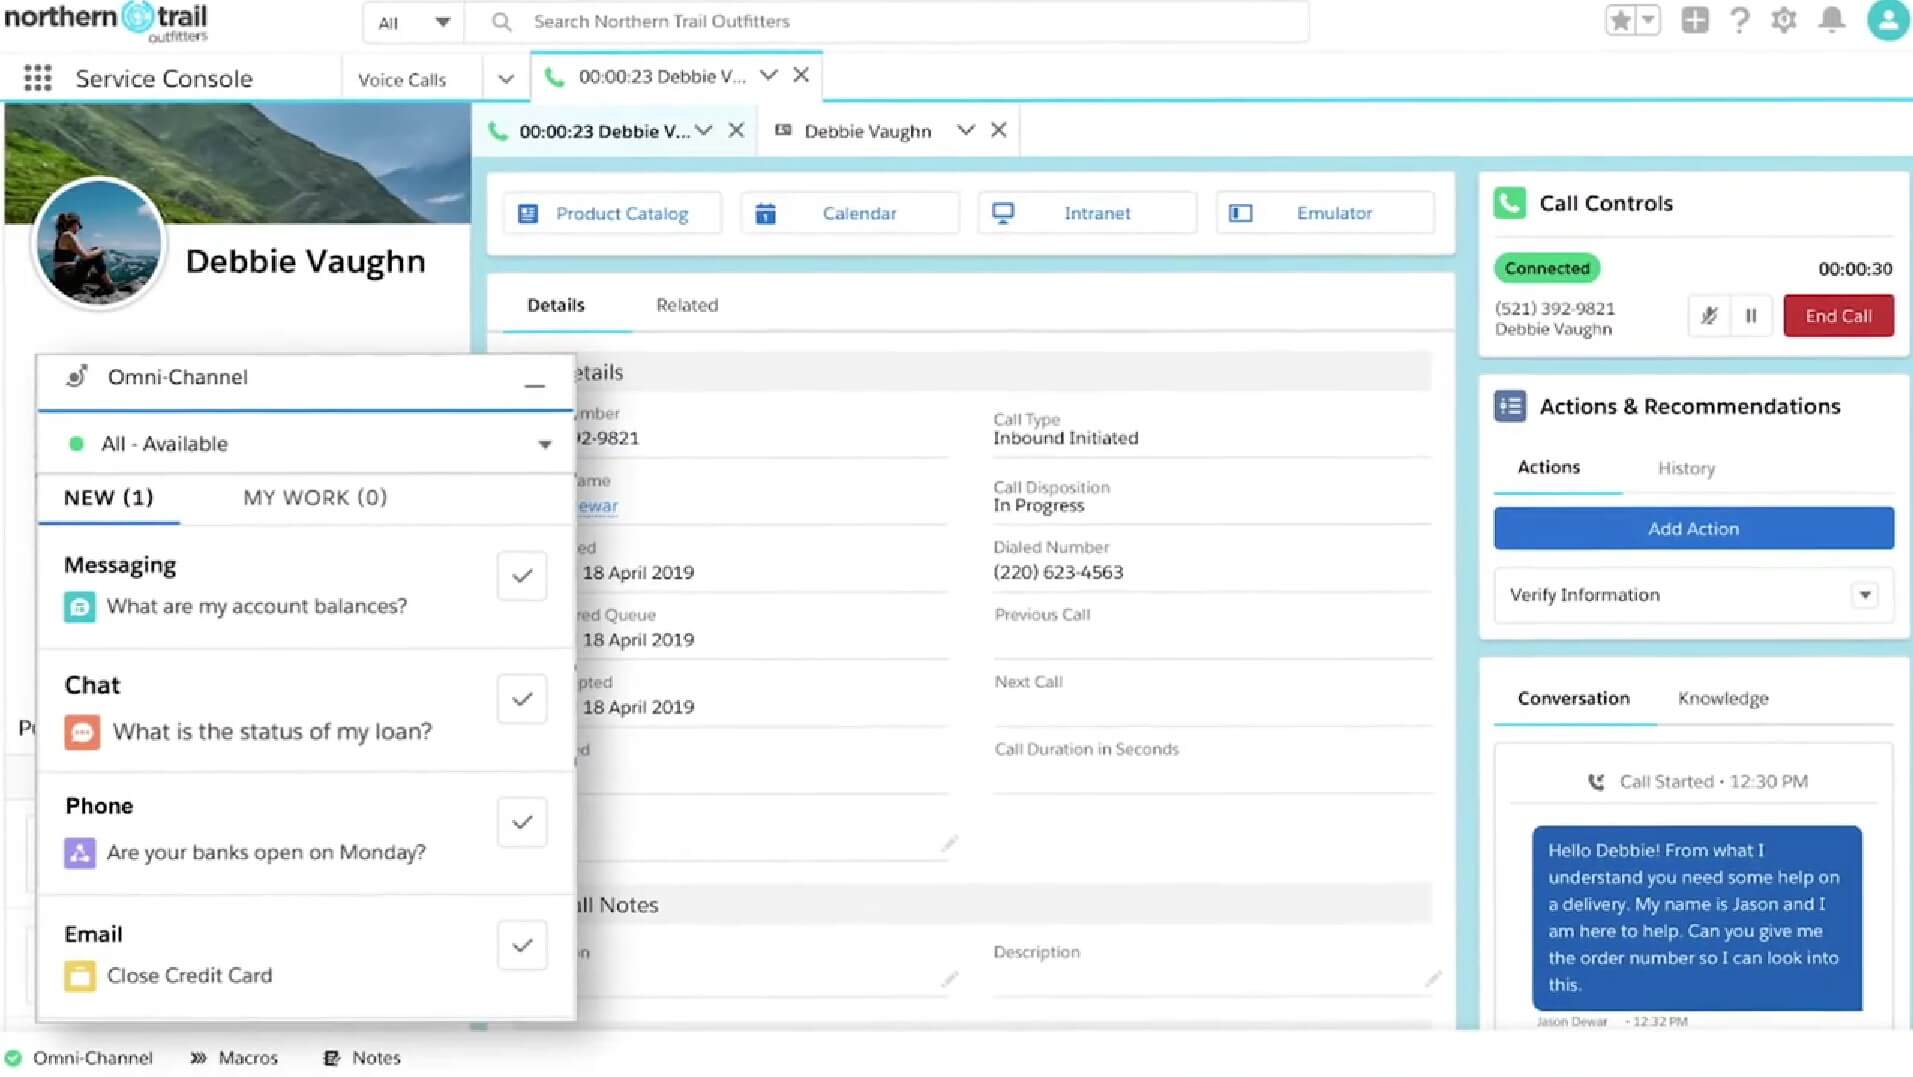The width and height of the screenshot is (1913, 1077).
Task: Click Debbie Vaughn's profile photo
Action: click(x=98, y=243)
